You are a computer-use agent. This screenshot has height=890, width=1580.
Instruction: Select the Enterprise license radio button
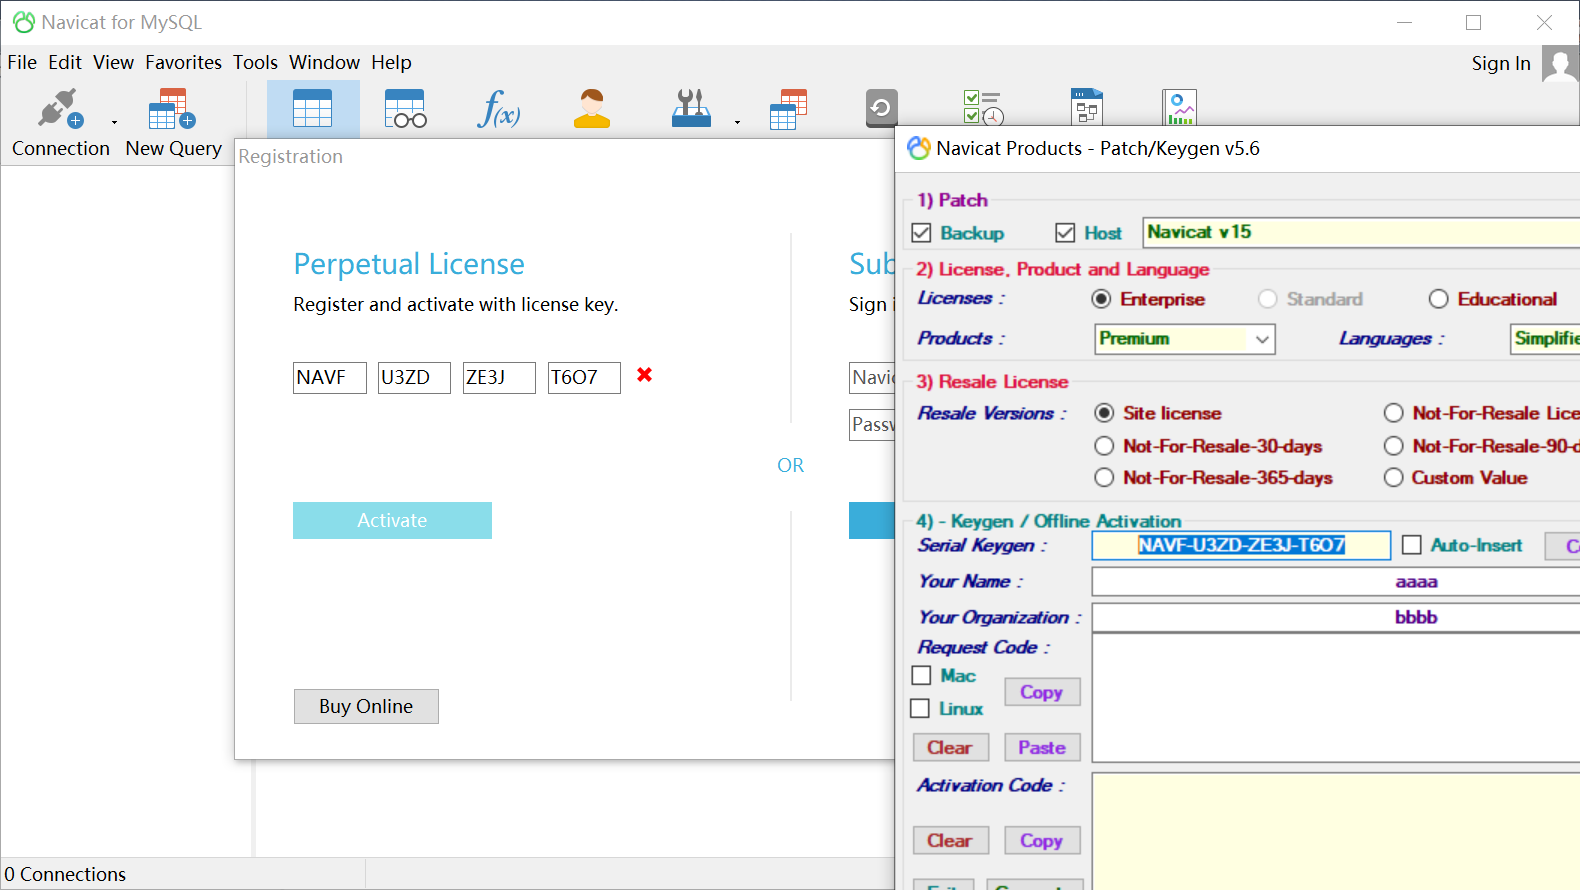click(1102, 299)
